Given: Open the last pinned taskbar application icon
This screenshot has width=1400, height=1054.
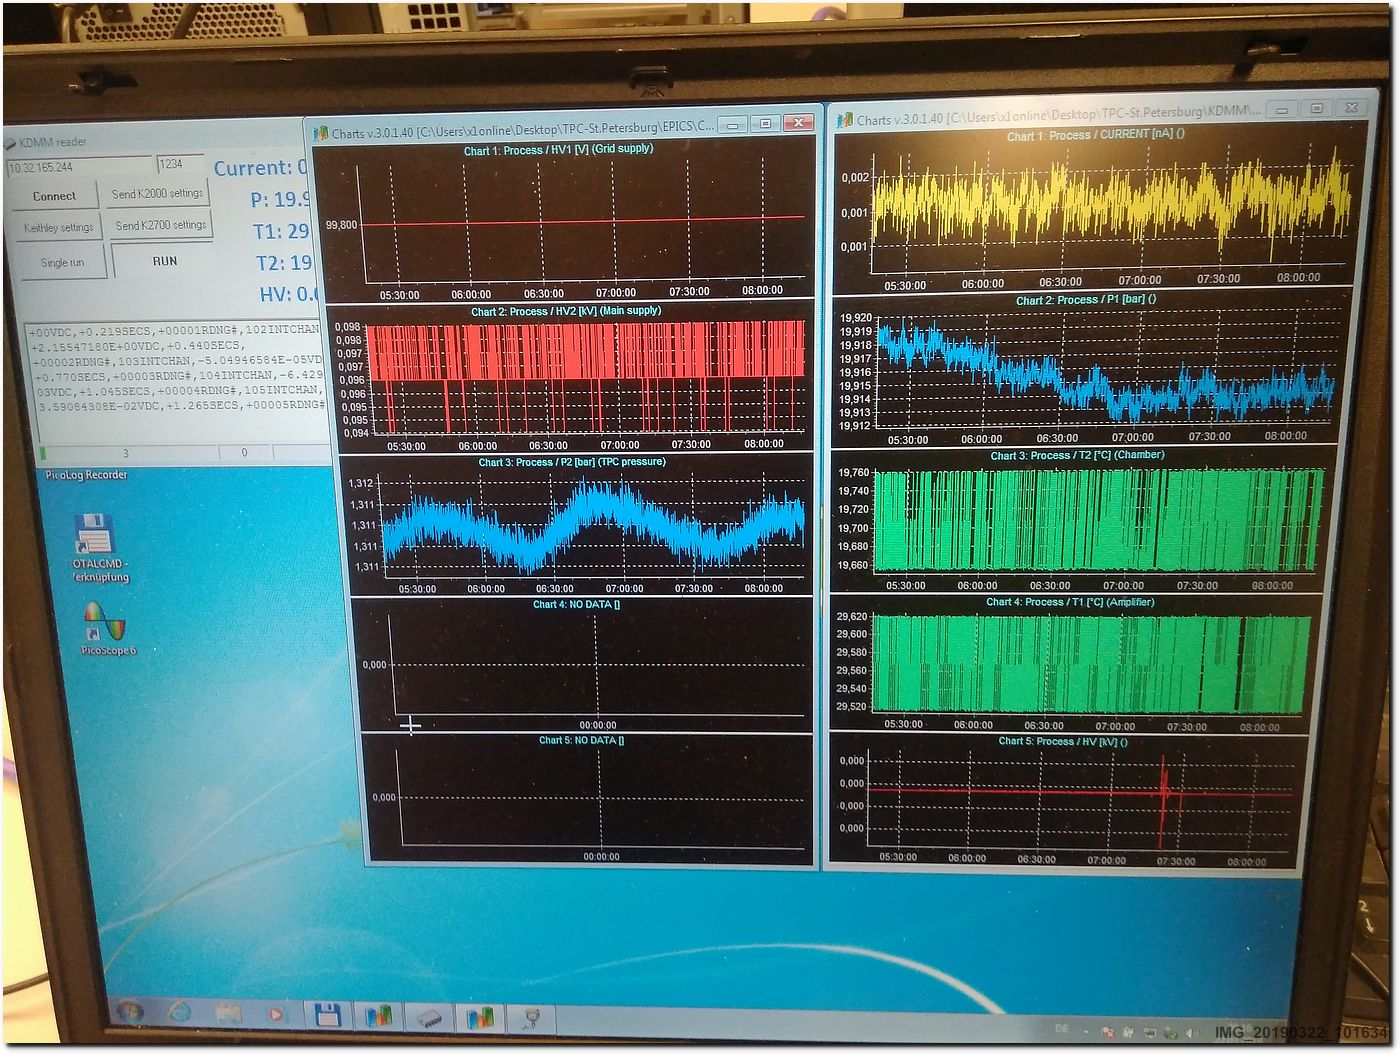Looking at the screenshot, I should point(532,1019).
